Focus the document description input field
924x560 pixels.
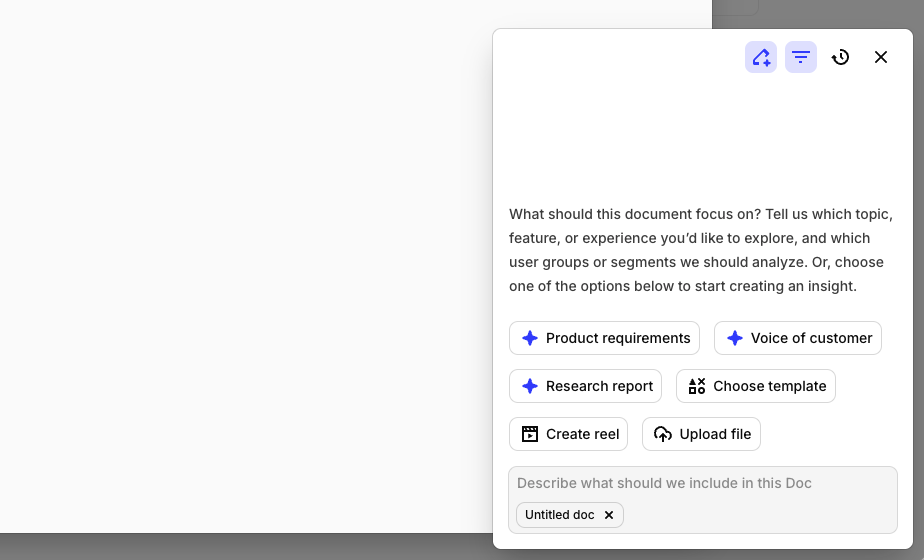(x=703, y=500)
